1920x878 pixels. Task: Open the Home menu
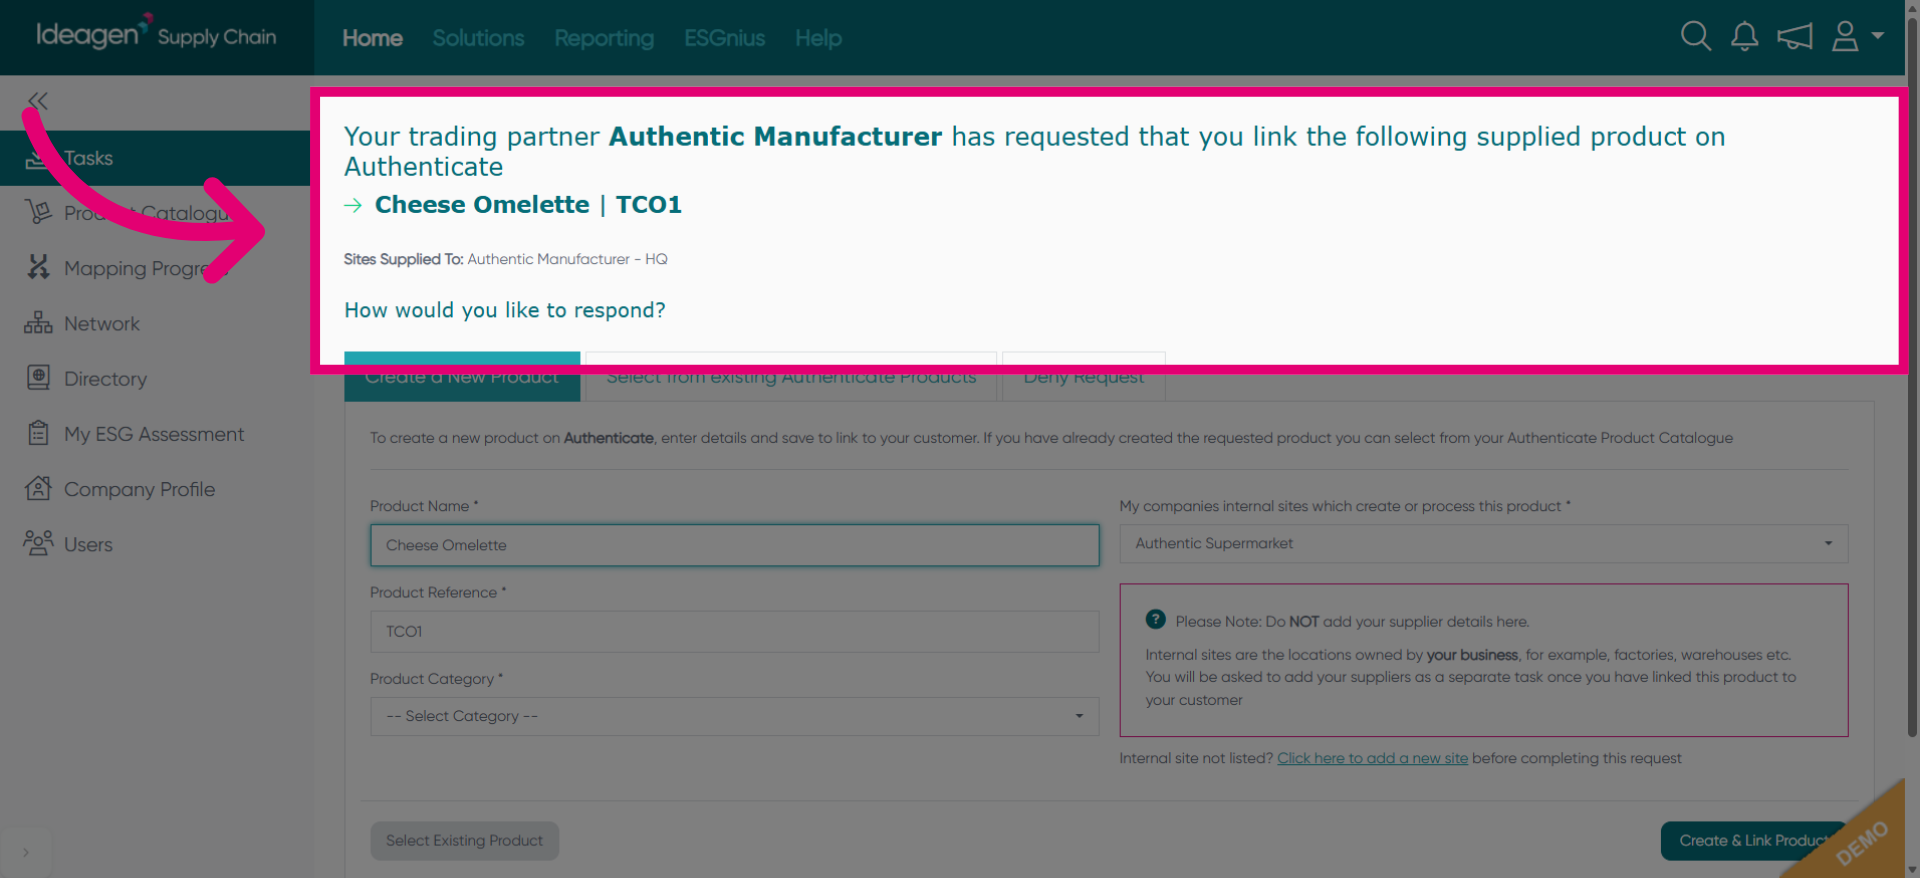pos(372,38)
